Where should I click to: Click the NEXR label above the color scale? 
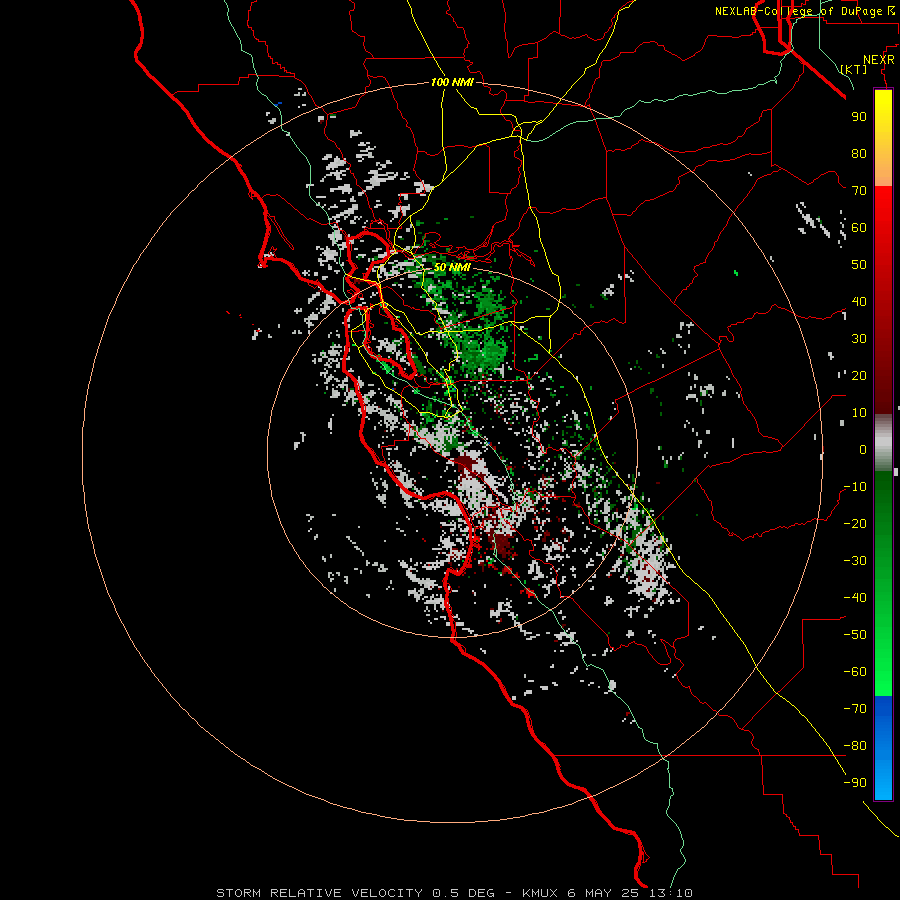pos(879,60)
